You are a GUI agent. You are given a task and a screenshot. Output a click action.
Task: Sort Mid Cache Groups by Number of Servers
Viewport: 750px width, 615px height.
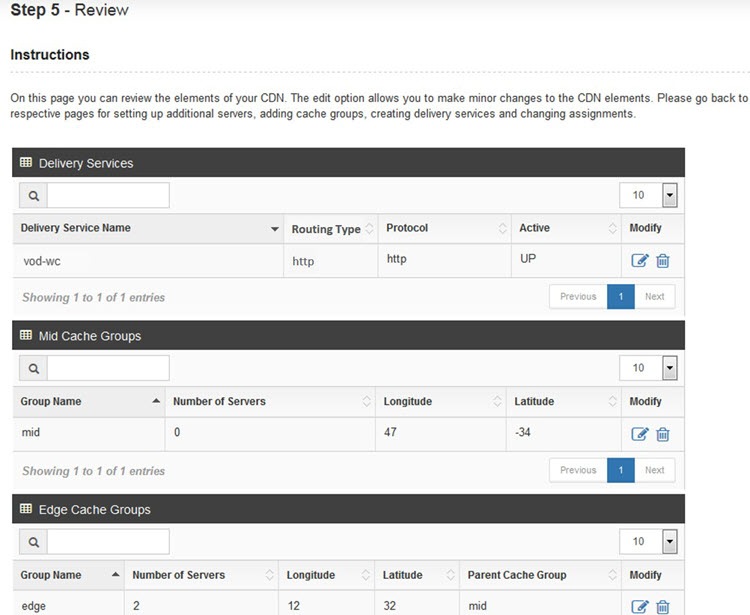click(270, 402)
